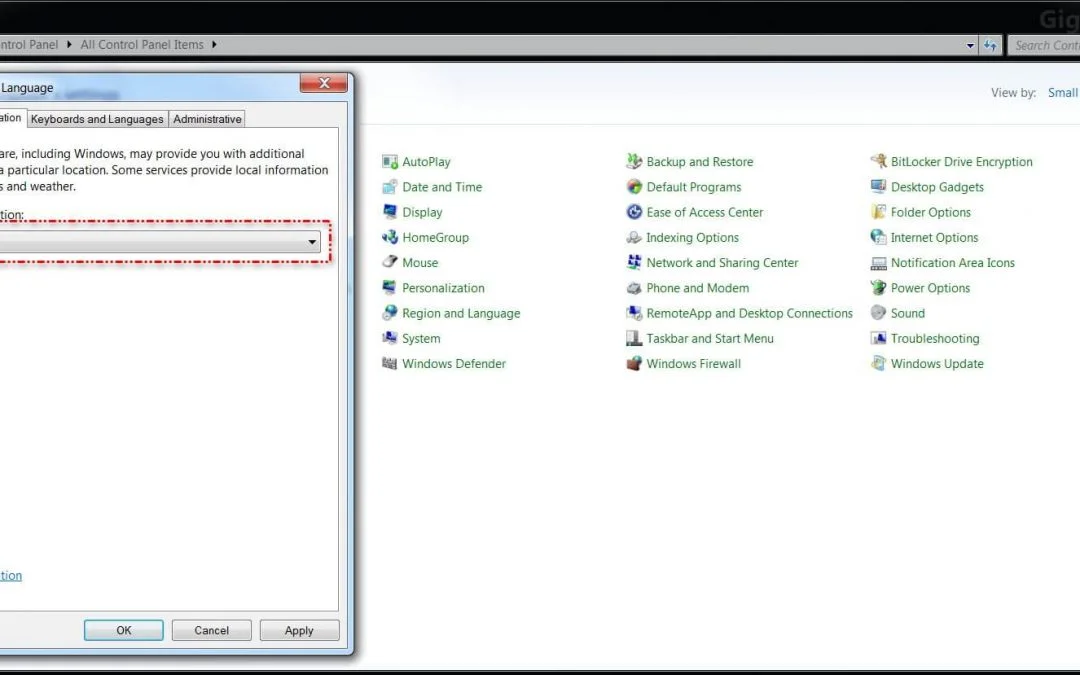Image resolution: width=1080 pixels, height=675 pixels.
Task: Click the Sound speaker icon
Action: click(879, 313)
